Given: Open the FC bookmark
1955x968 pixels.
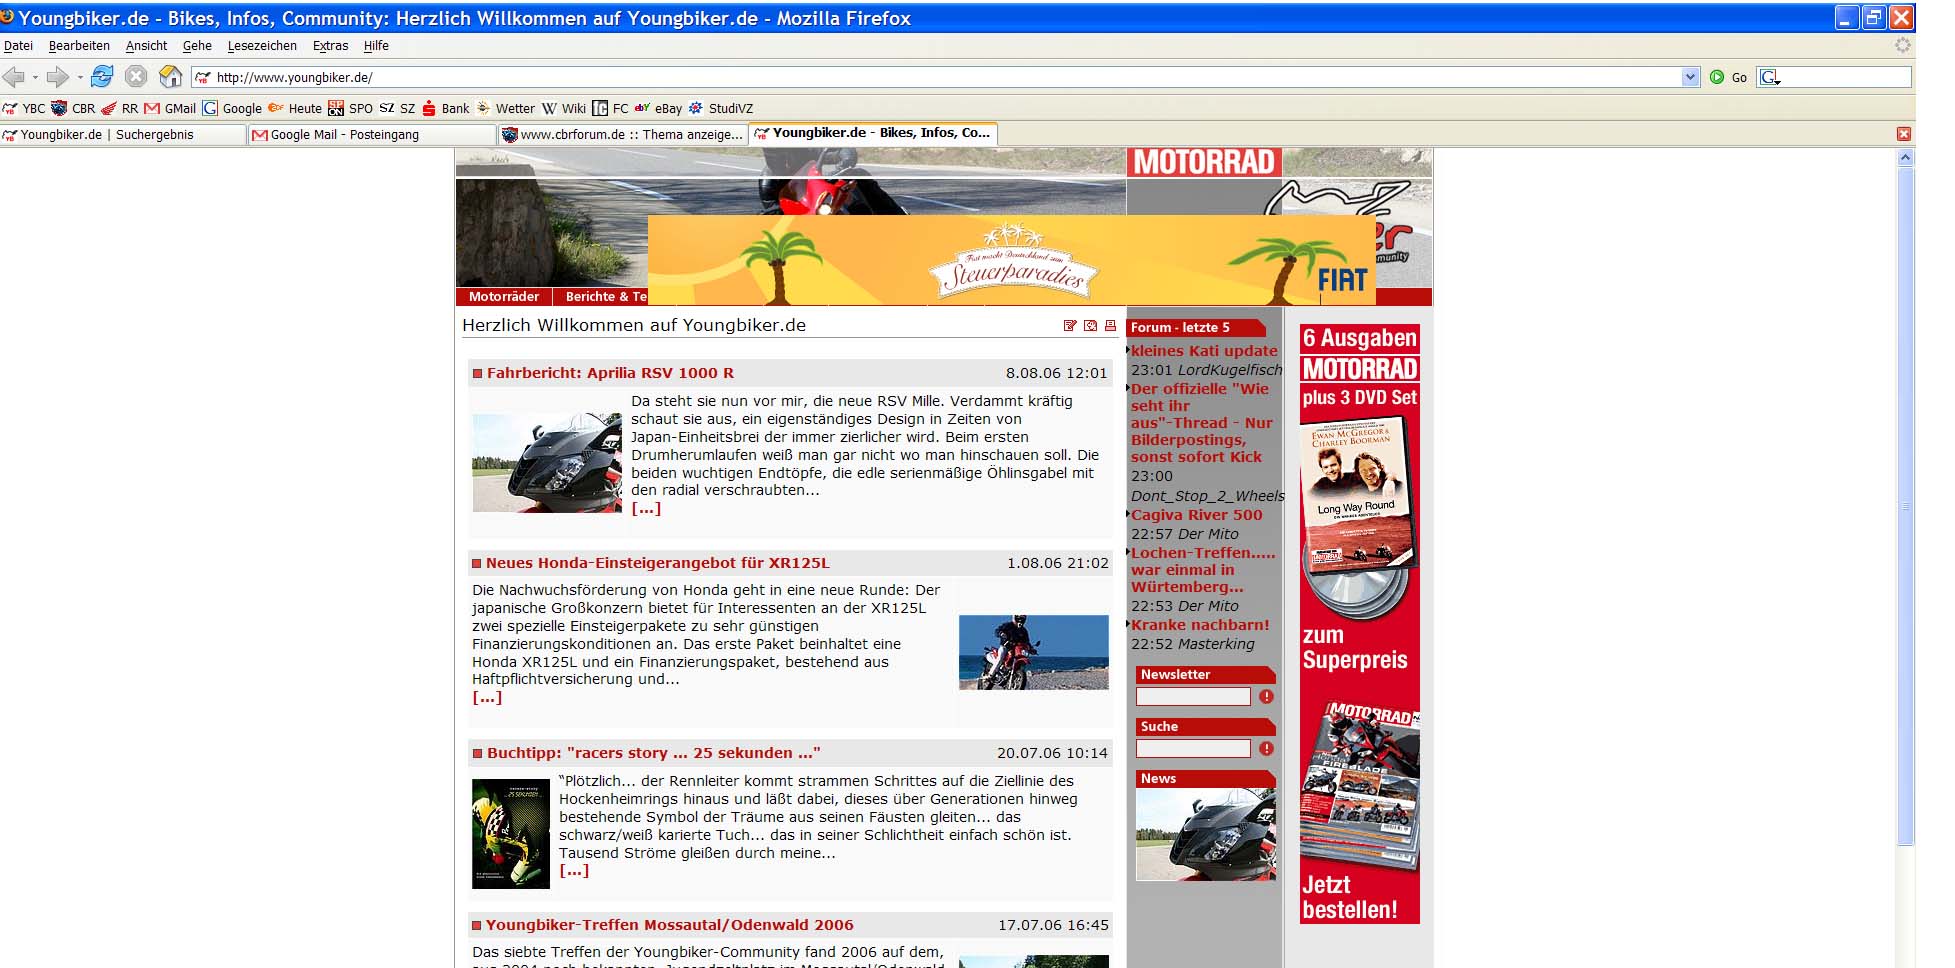Looking at the screenshot, I should [610, 108].
